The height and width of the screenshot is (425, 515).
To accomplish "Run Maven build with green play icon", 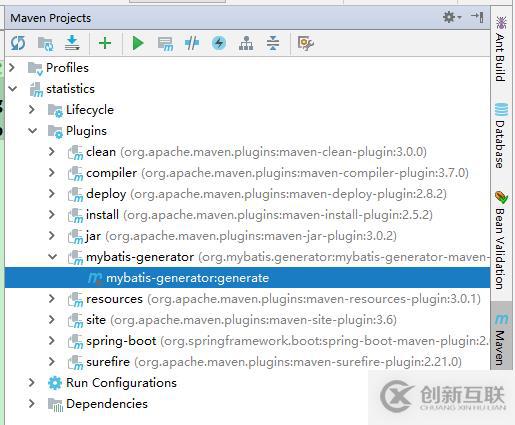I will (x=138, y=43).
